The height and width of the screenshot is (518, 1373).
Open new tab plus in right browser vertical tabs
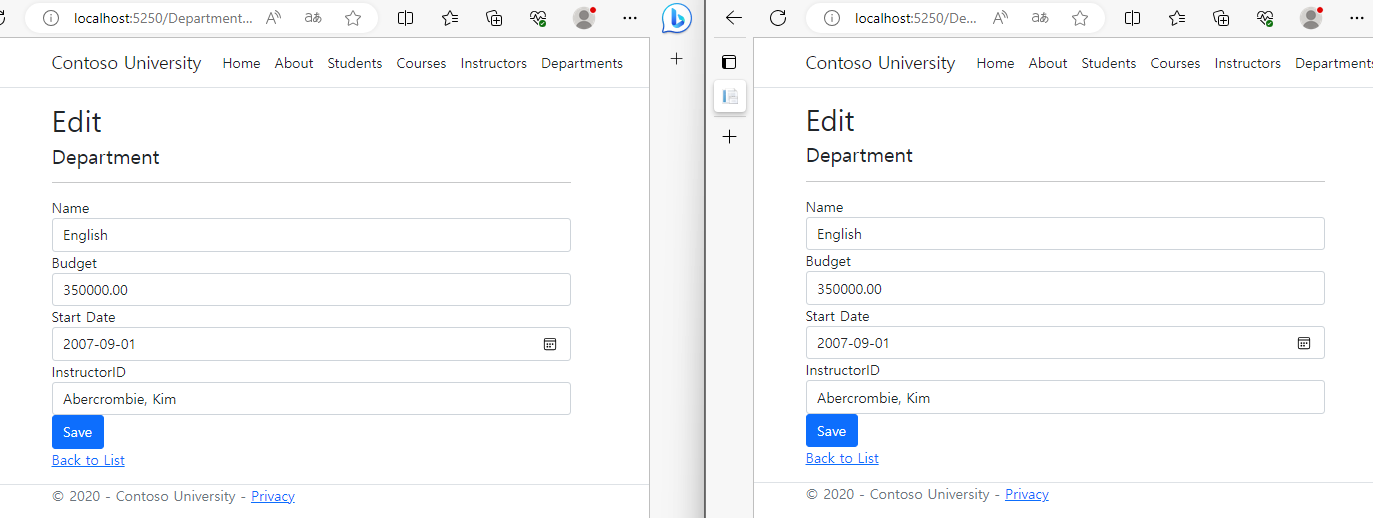pyautogui.click(x=730, y=136)
